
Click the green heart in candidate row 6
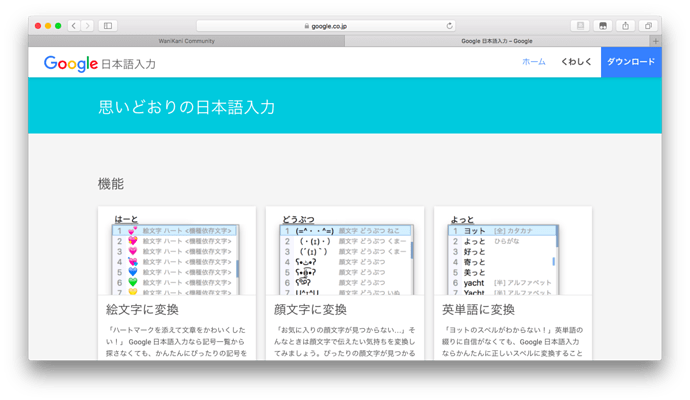point(132,282)
